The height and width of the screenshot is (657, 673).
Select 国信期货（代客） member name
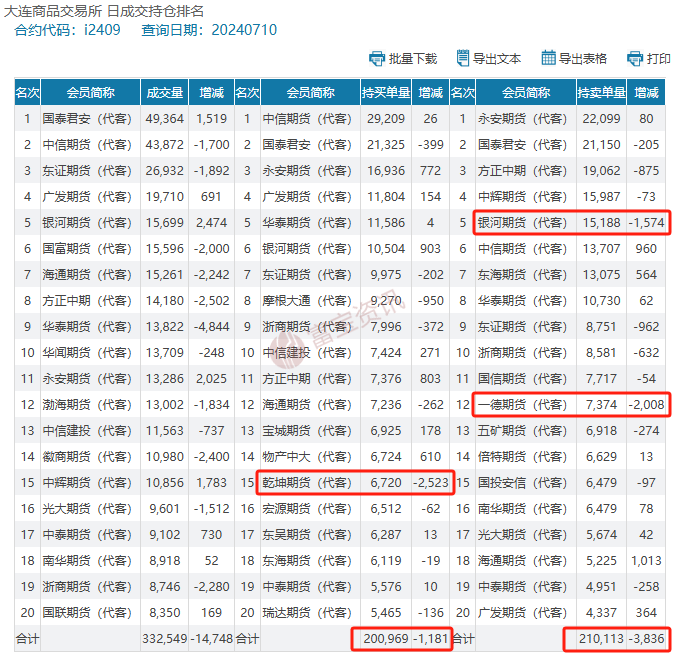click(522, 379)
